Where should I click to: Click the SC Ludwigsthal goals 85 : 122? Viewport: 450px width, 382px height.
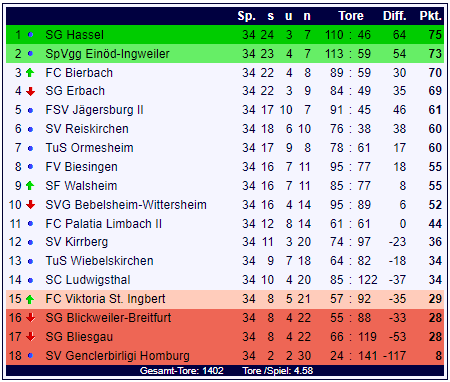click(354, 280)
